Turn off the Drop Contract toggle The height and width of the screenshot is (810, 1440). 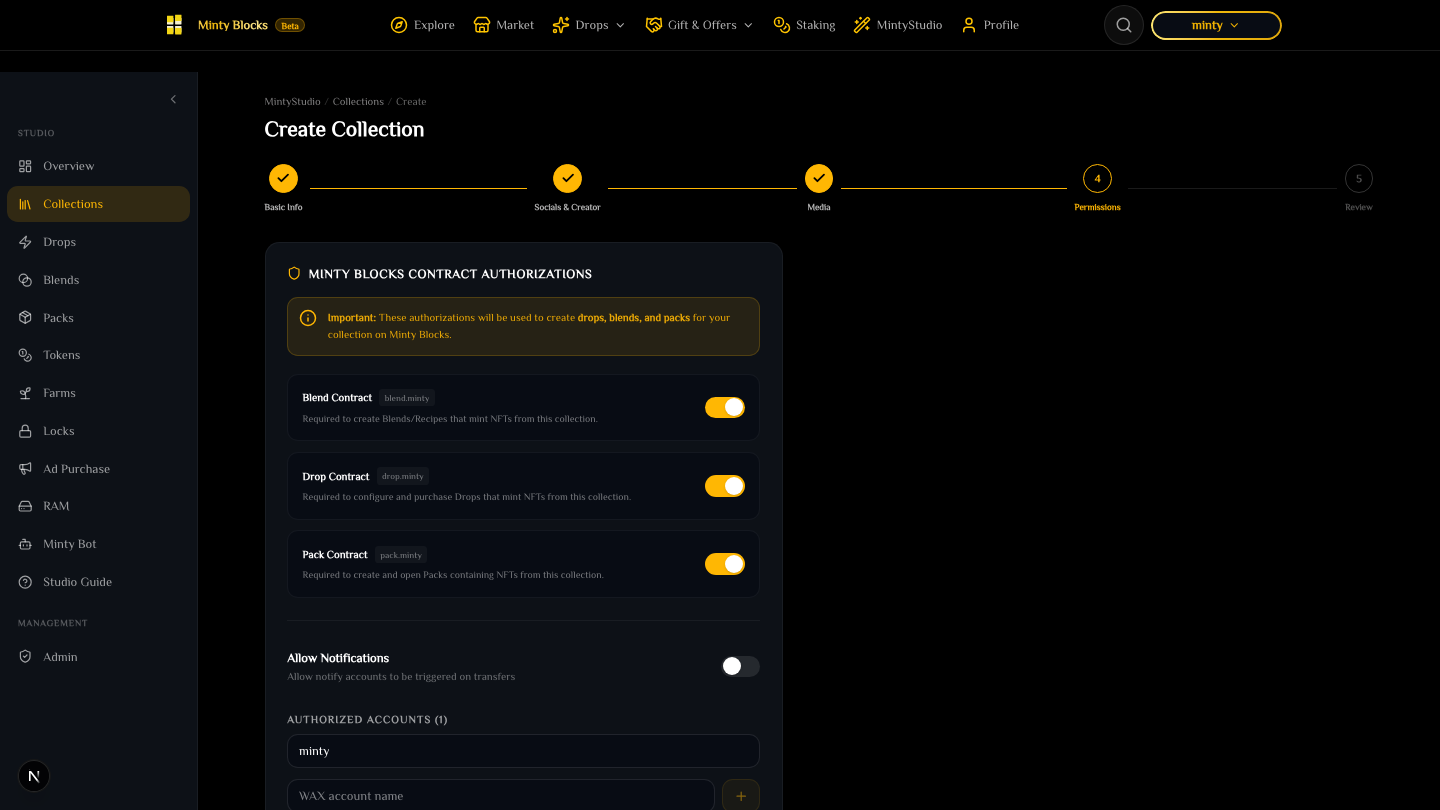[x=725, y=486]
